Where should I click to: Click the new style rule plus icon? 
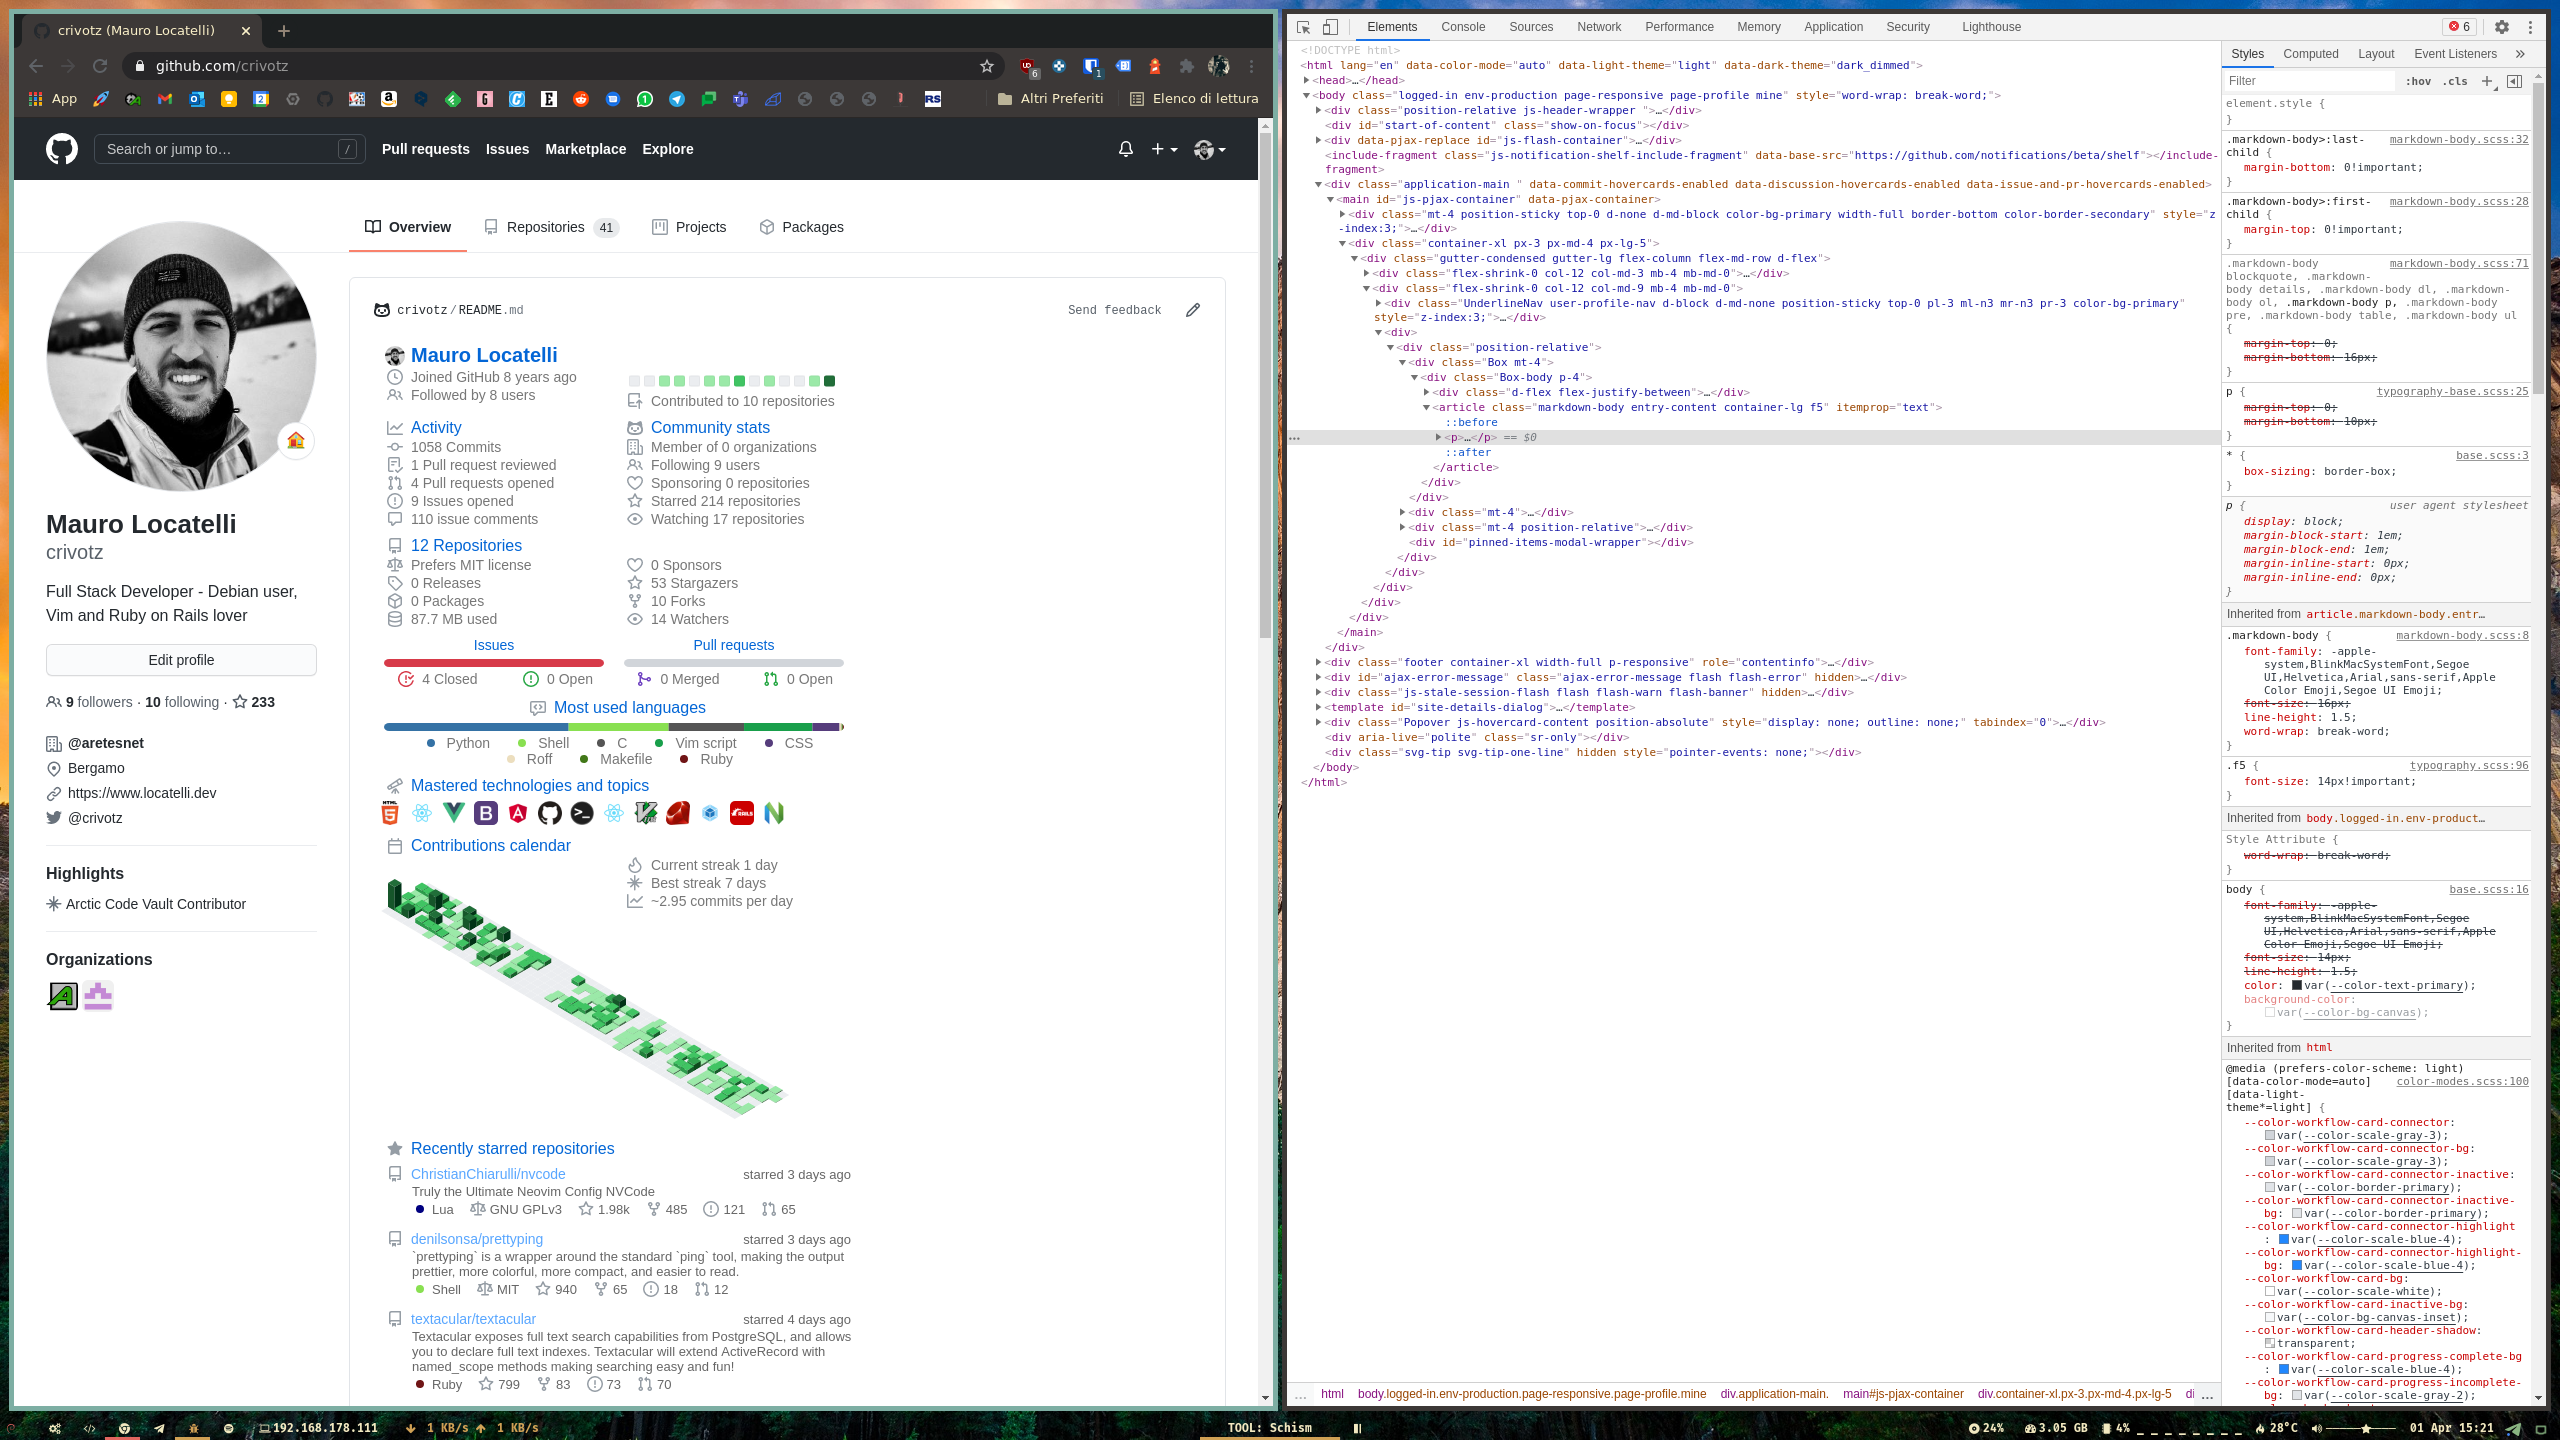(2487, 81)
